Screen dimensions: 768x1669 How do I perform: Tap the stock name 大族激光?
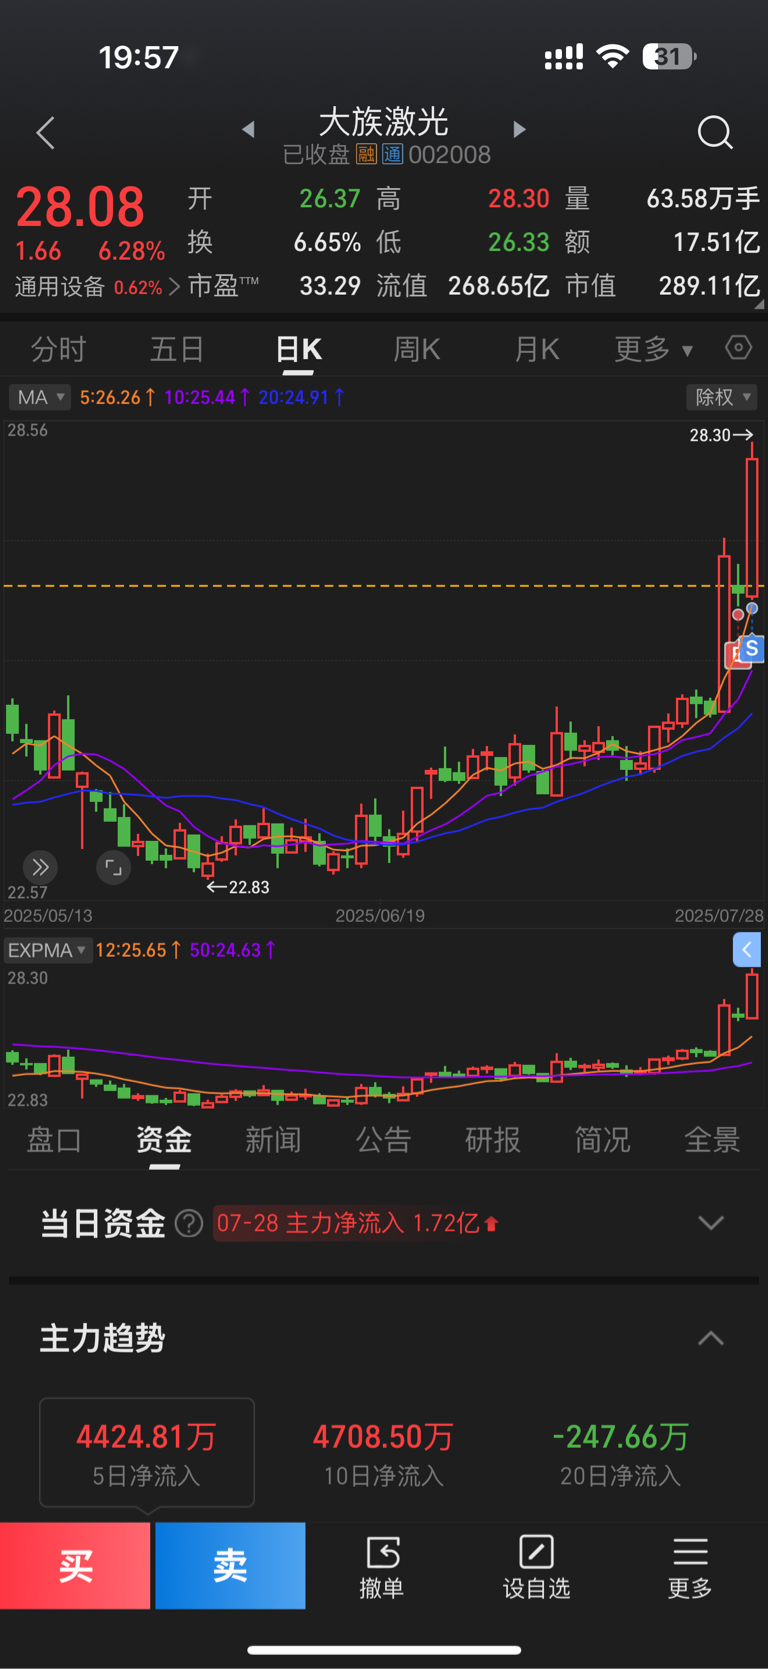pos(384,122)
